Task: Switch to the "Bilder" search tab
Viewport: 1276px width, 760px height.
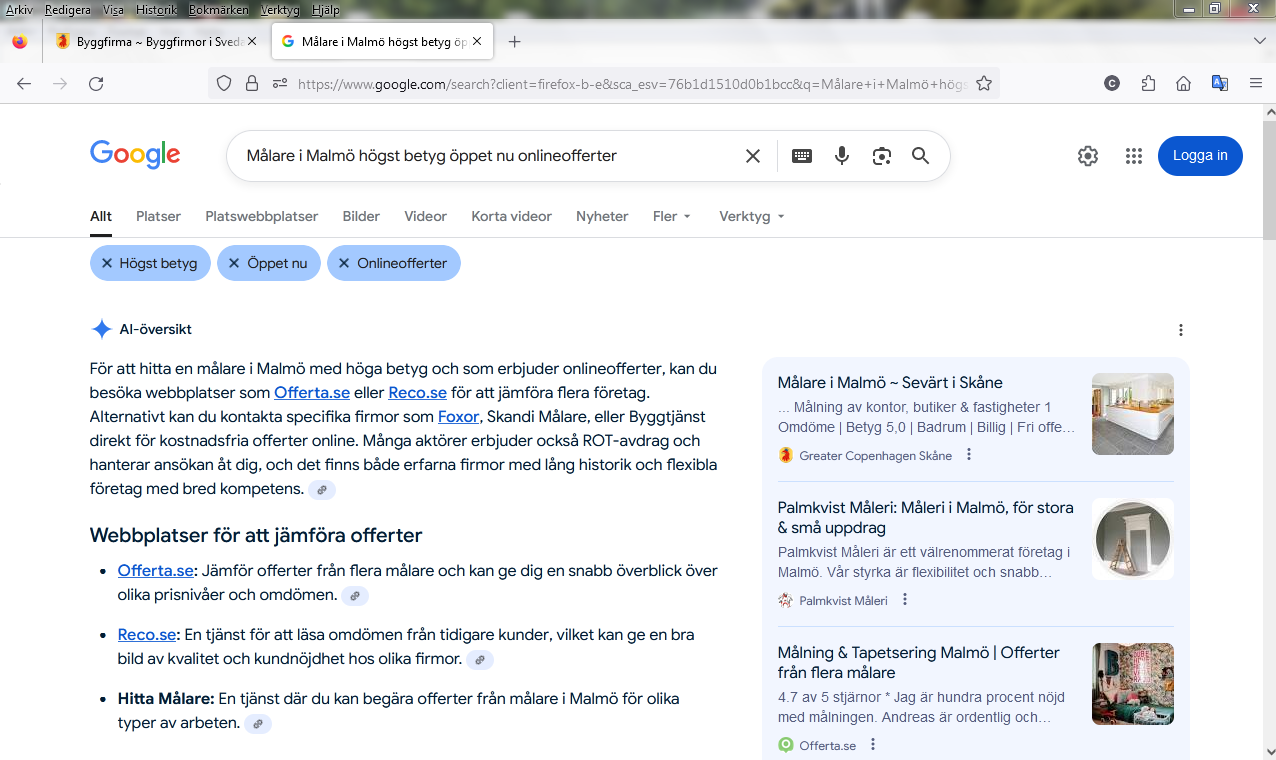Action: pyautogui.click(x=361, y=216)
